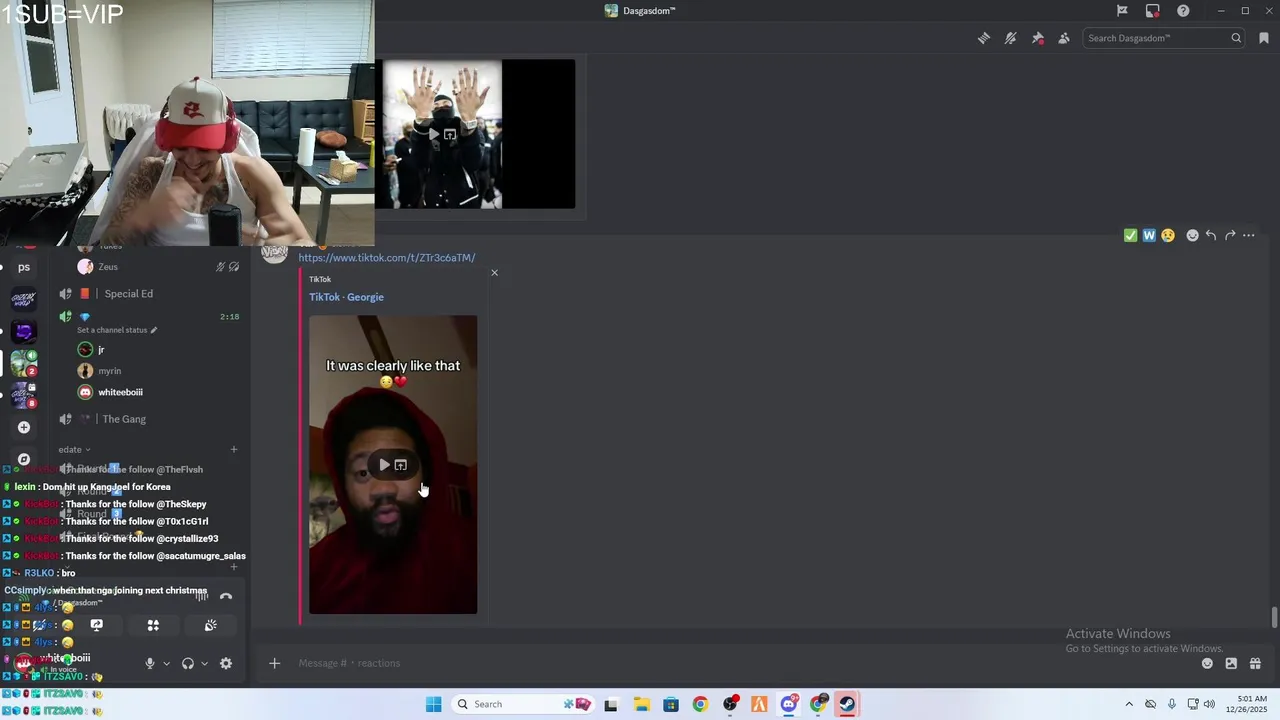This screenshot has height=720, width=1280.
Task: Open the TikTok · Georgie embed title
Action: click(x=346, y=297)
